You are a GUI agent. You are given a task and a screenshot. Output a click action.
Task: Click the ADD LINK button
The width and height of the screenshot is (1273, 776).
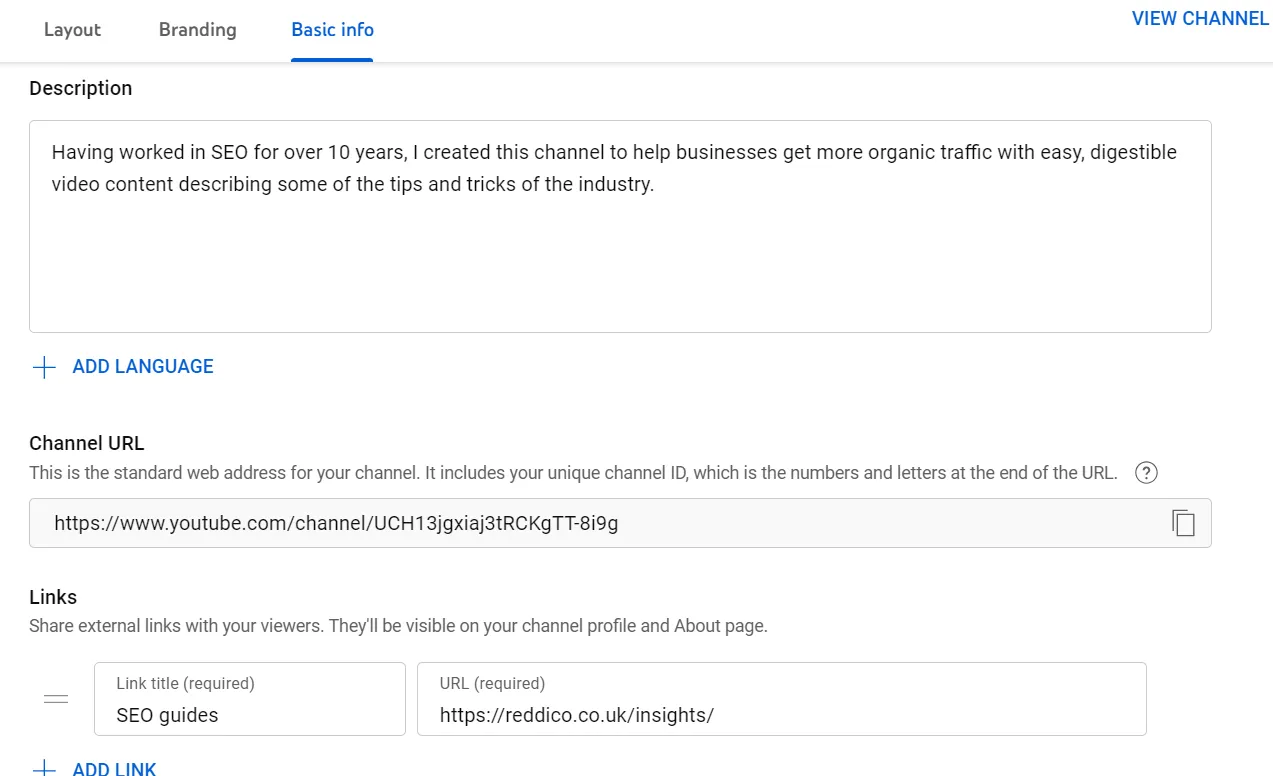tap(114, 769)
